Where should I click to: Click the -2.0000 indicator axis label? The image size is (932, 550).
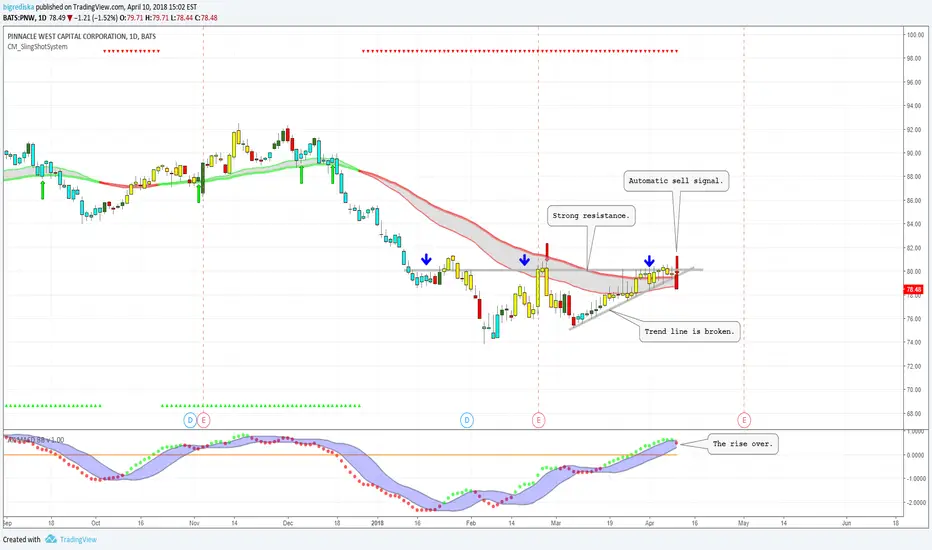coord(915,502)
